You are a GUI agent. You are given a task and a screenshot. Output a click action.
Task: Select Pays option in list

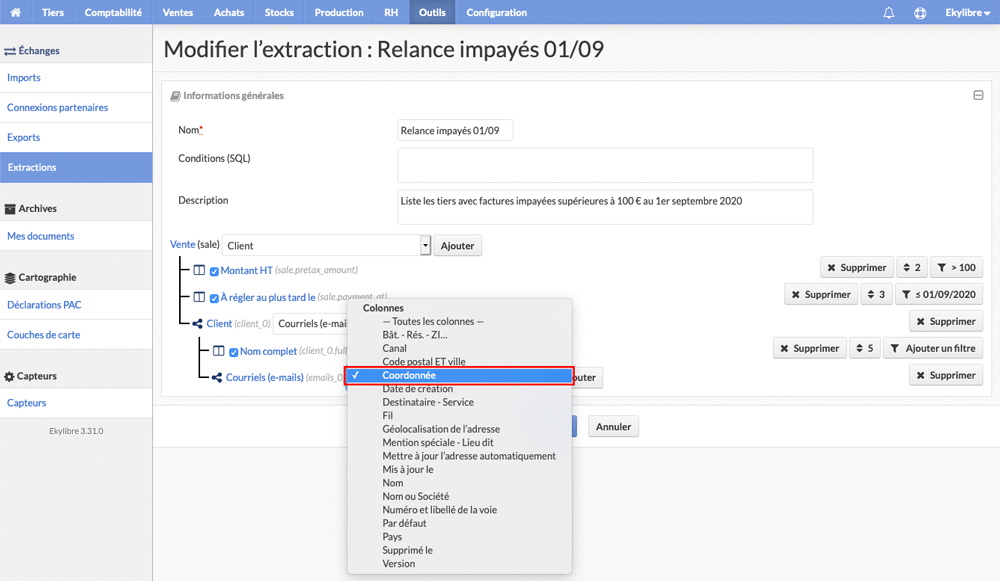point(459,536)
